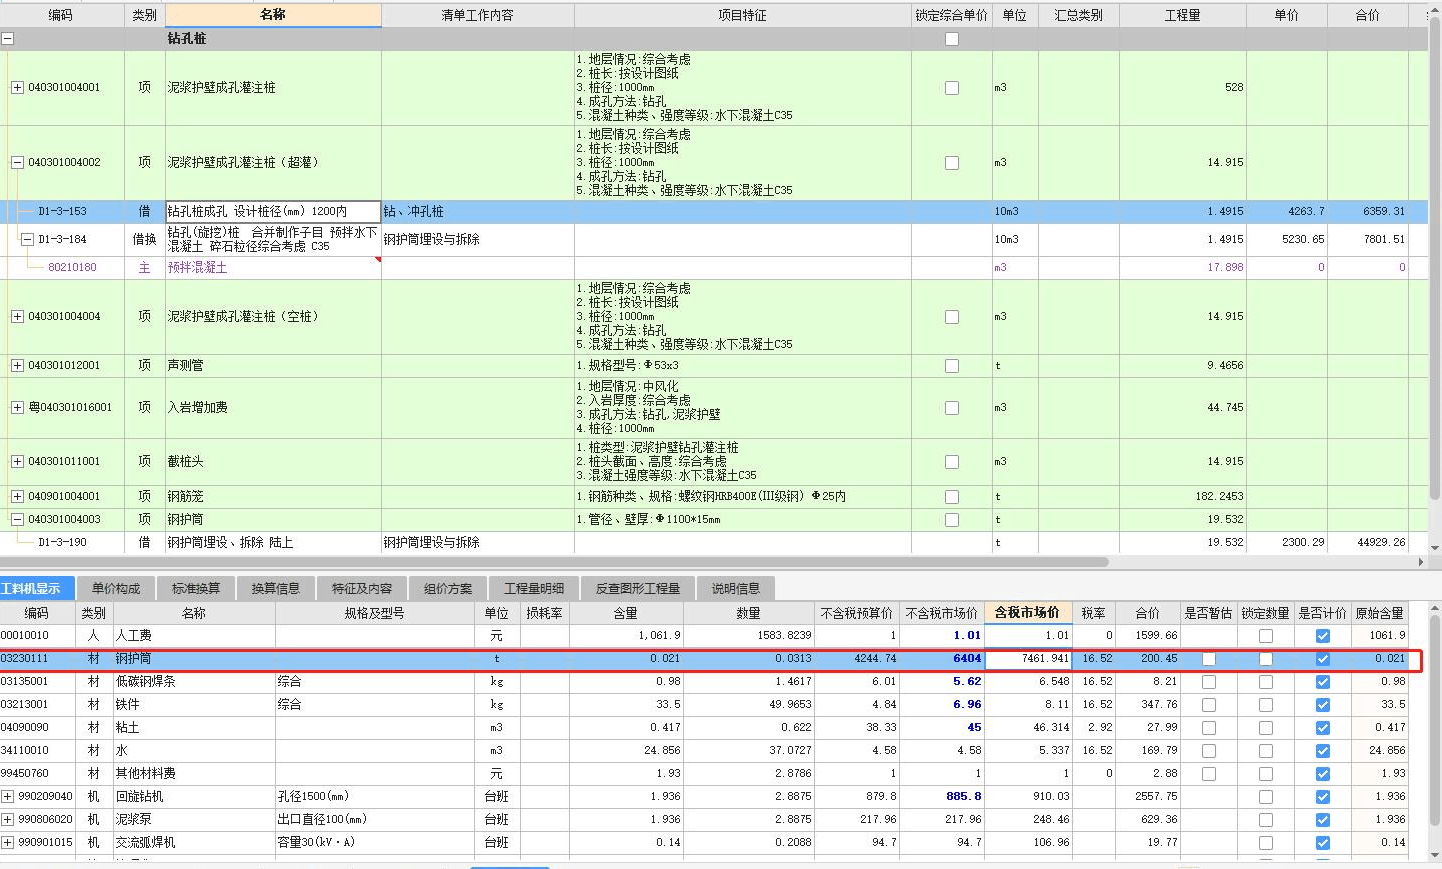Image resolution: width=1442 pixels, height=869 pixels.
Task: Click the top table horizontal scrollbar thumb
Action: [x=554, y=562]
